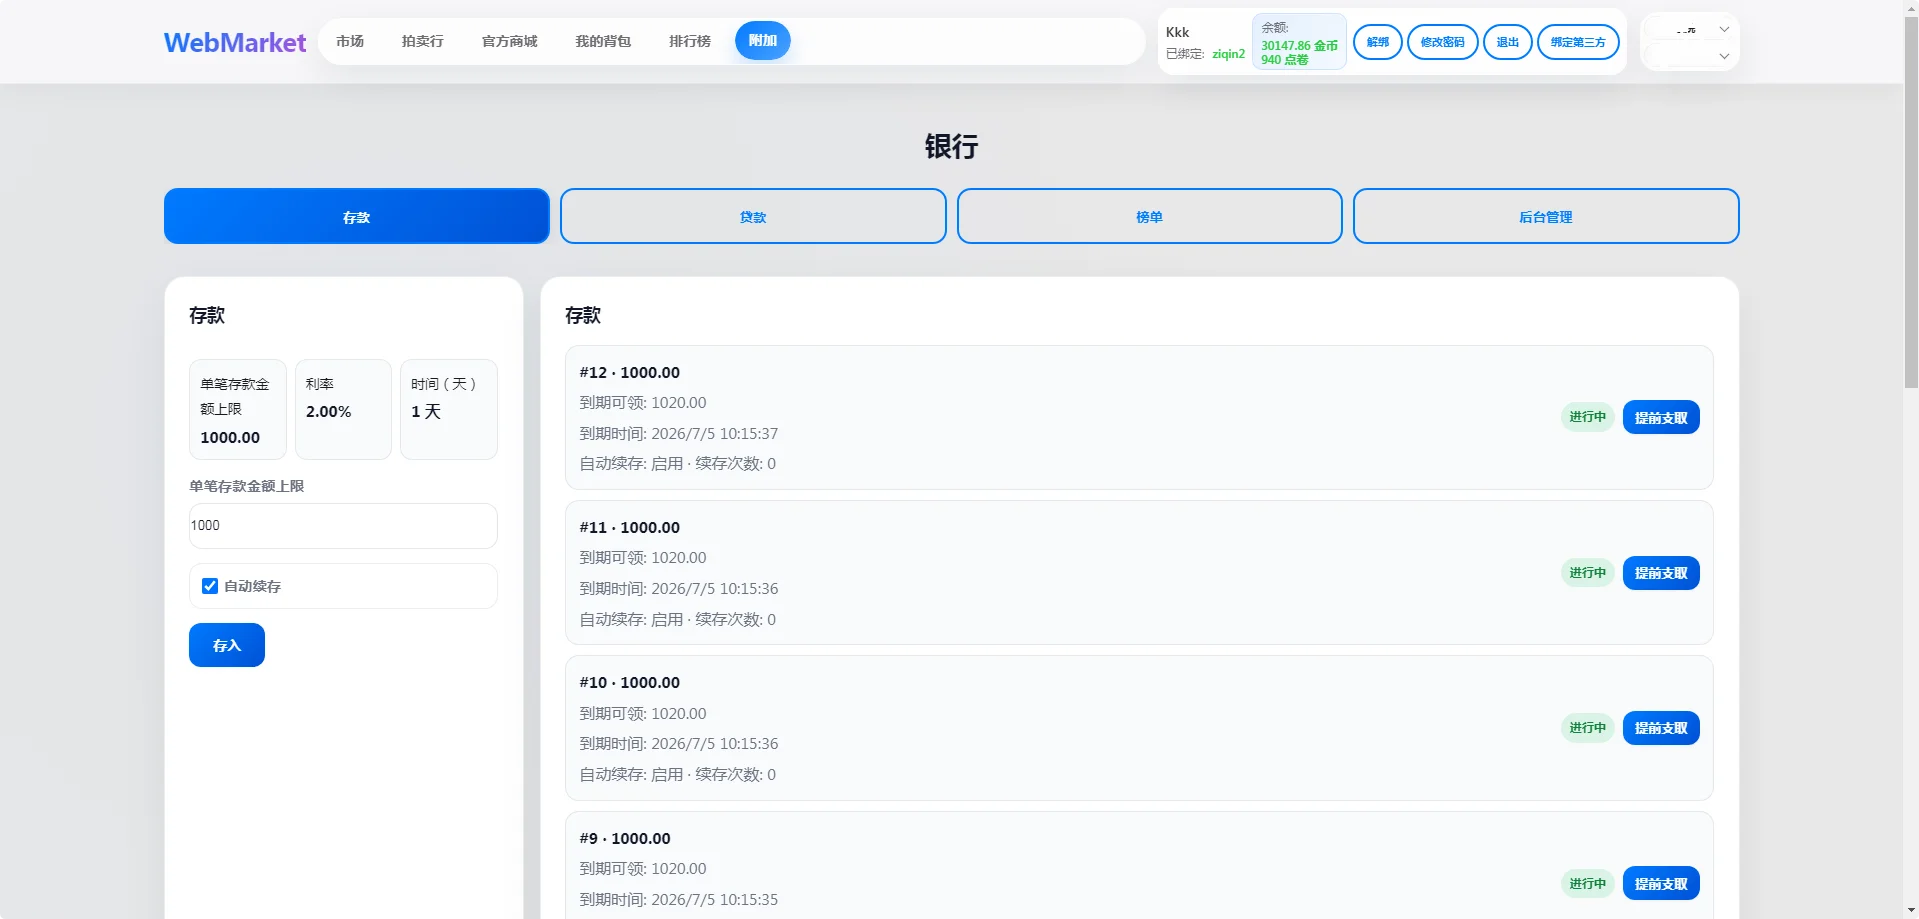The image size is (1919, 919).
Task: Open the 市场 nav item
Action: 350,41
